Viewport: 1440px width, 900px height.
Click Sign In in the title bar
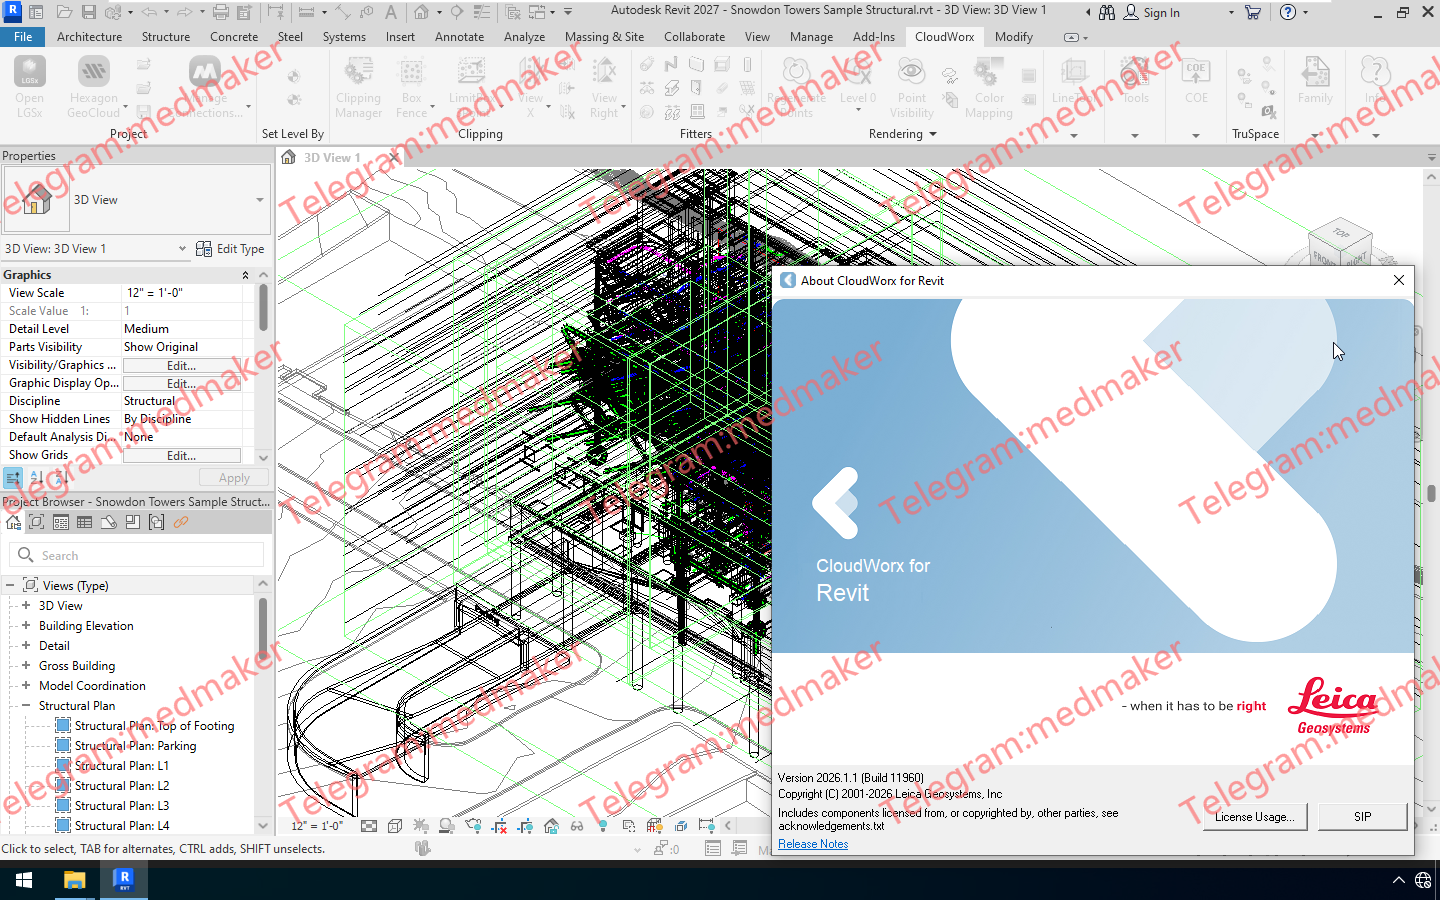click(x=1151, y=13)
